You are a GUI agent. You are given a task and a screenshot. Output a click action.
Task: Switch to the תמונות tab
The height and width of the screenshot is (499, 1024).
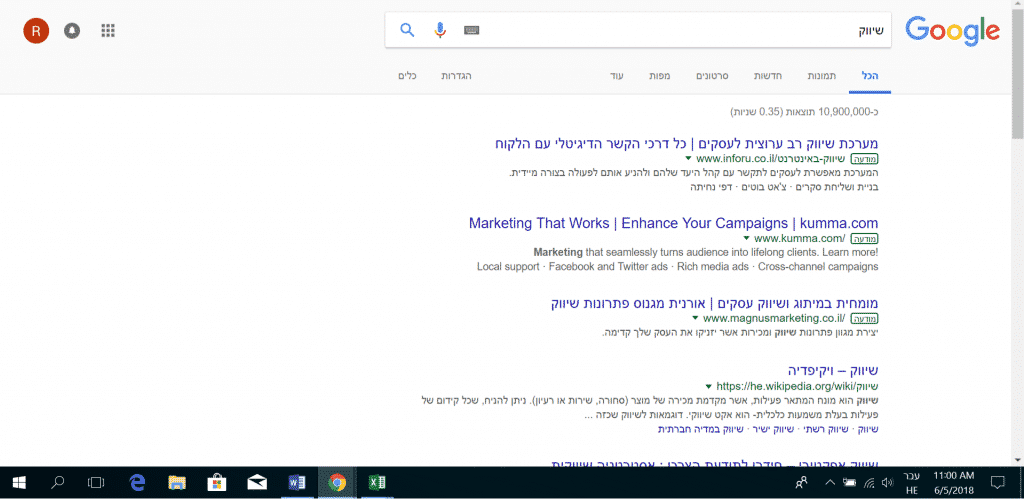pos(821,76)
